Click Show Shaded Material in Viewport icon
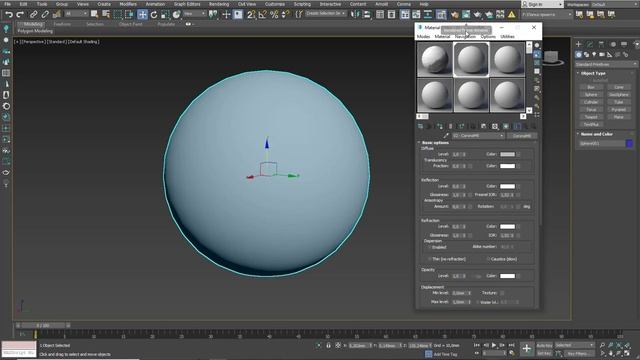 pyautogui.click(x=506, y=127)
